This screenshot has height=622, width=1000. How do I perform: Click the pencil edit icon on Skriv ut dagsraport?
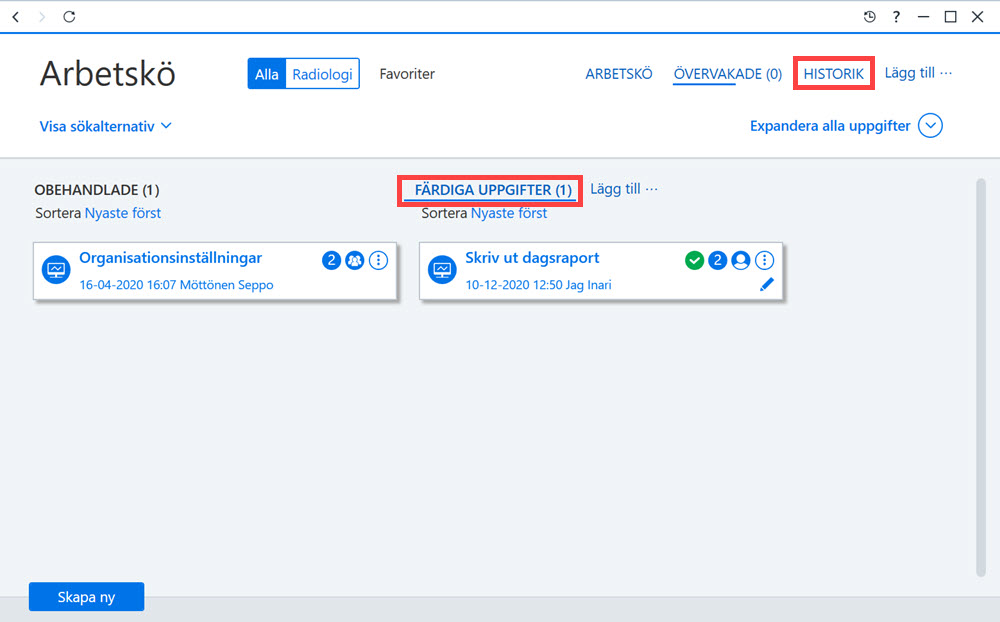[x=767, y=285]
